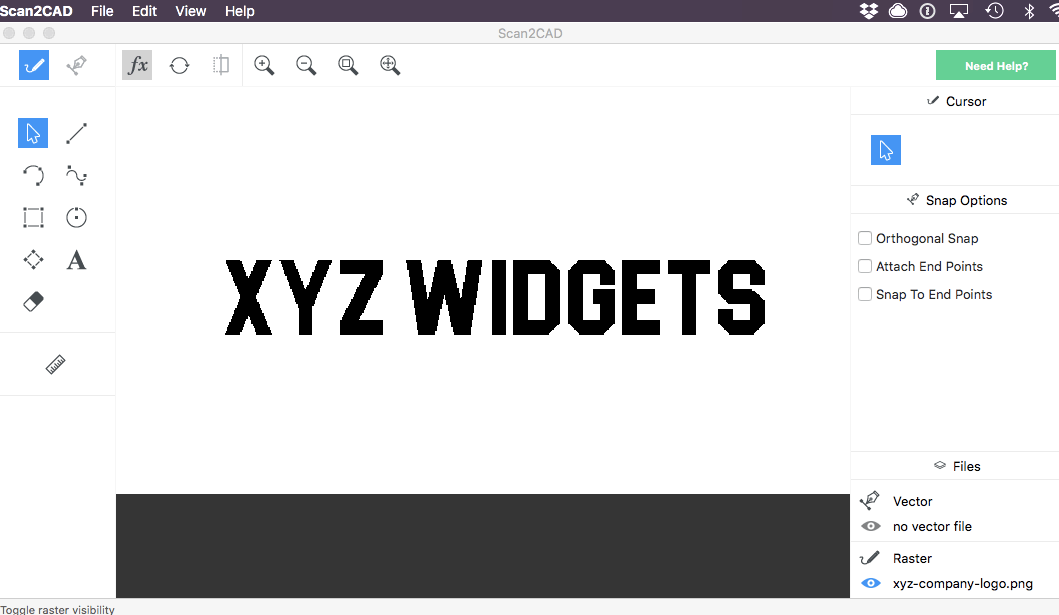
Task: Select the measurement ruler tool
Action: click(x=57, y=364)
